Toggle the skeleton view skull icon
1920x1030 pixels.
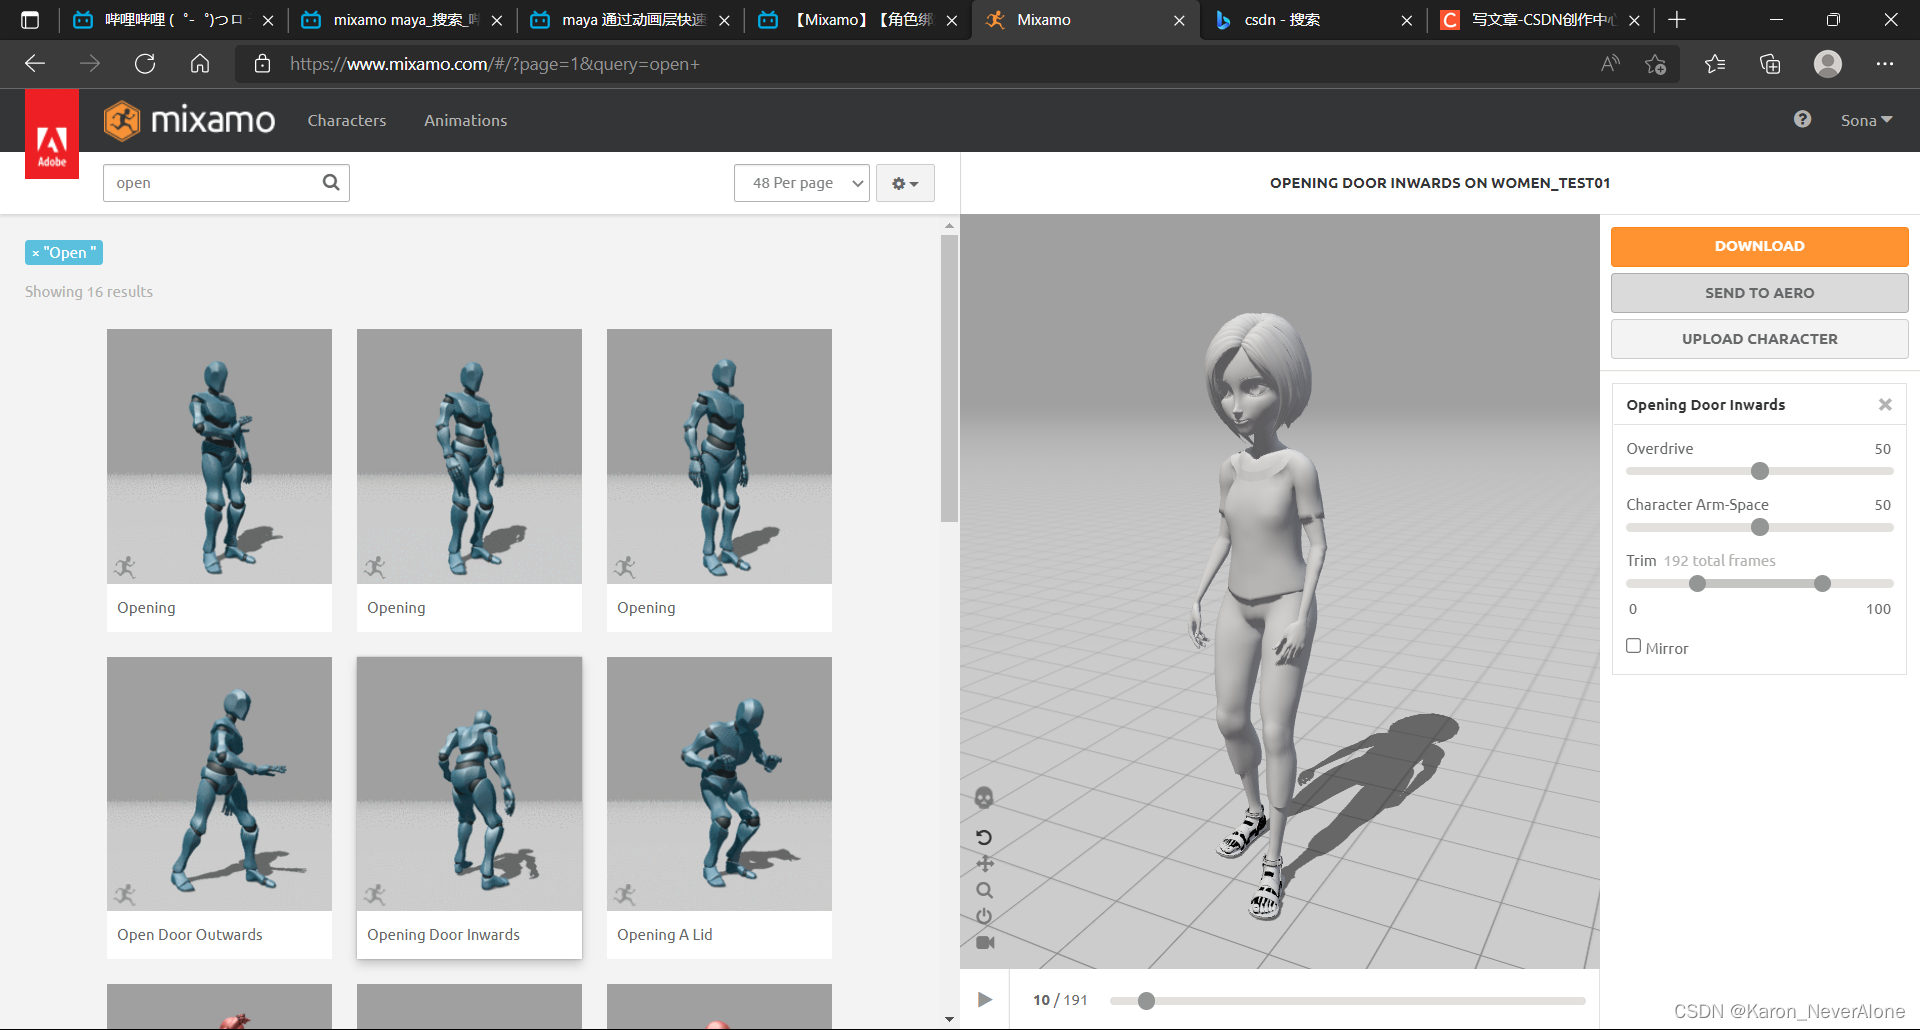coord(984,797)
